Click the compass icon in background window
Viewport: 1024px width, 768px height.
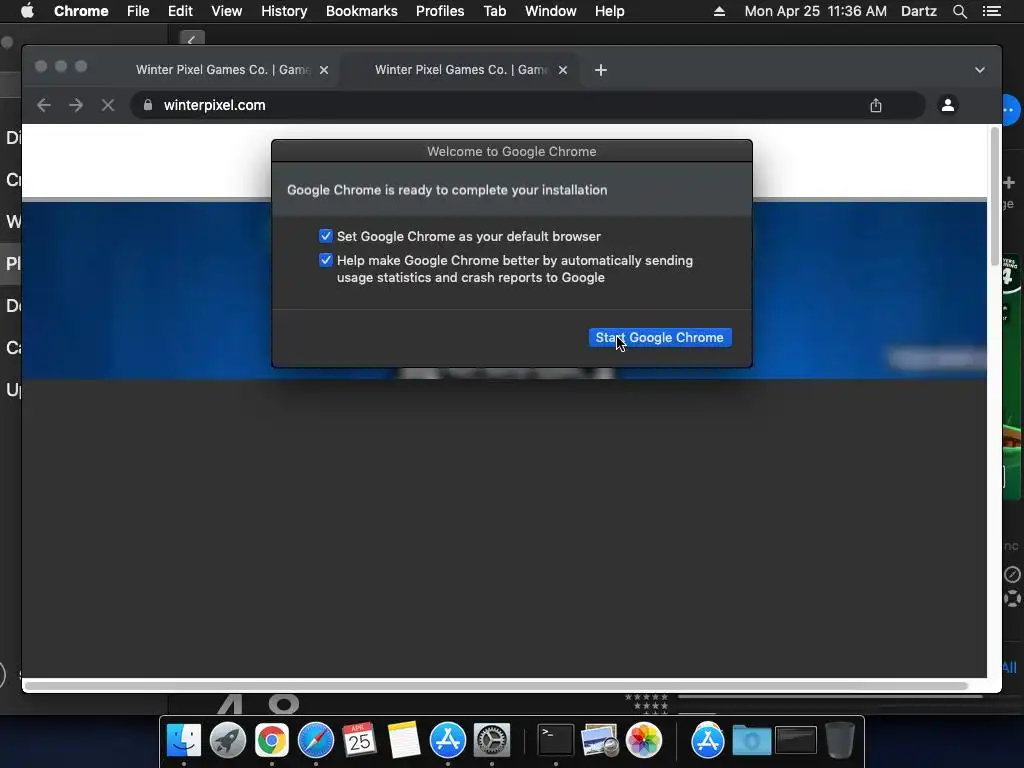(x=1012, y=575)
